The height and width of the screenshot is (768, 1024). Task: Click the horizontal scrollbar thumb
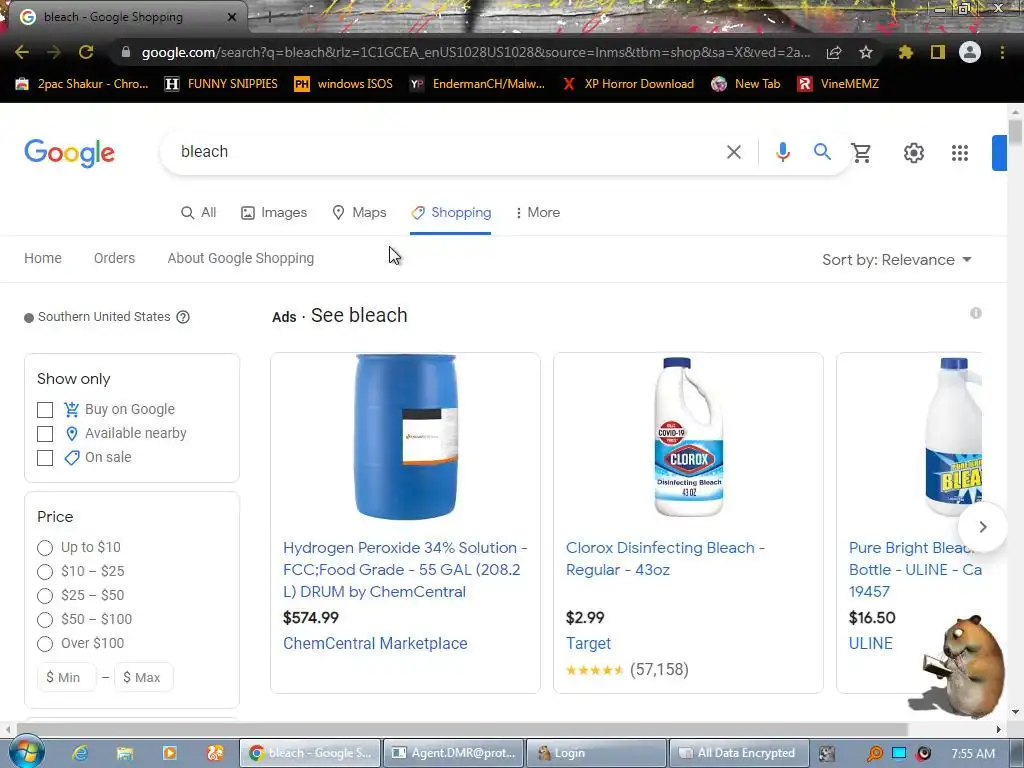point(462,729)
